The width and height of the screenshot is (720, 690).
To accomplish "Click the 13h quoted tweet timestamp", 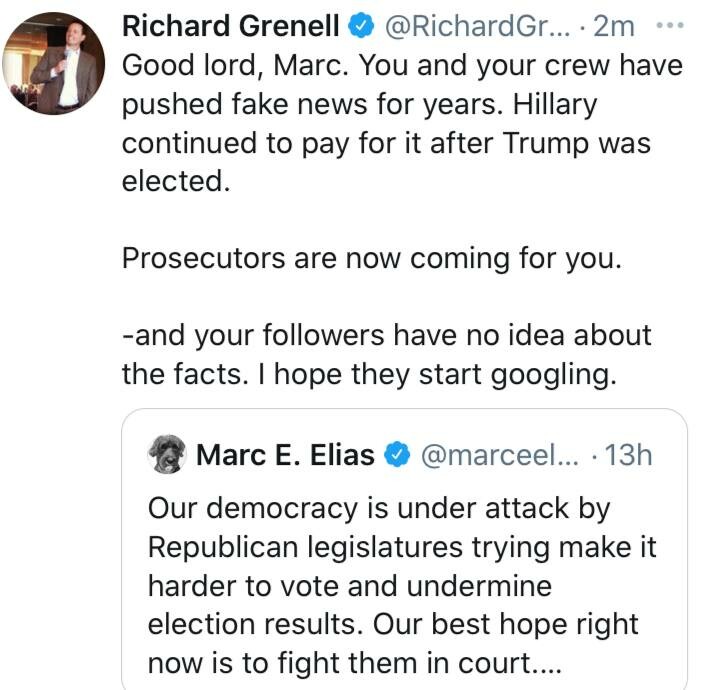I will pyautogui.click(x=628, y=456).
